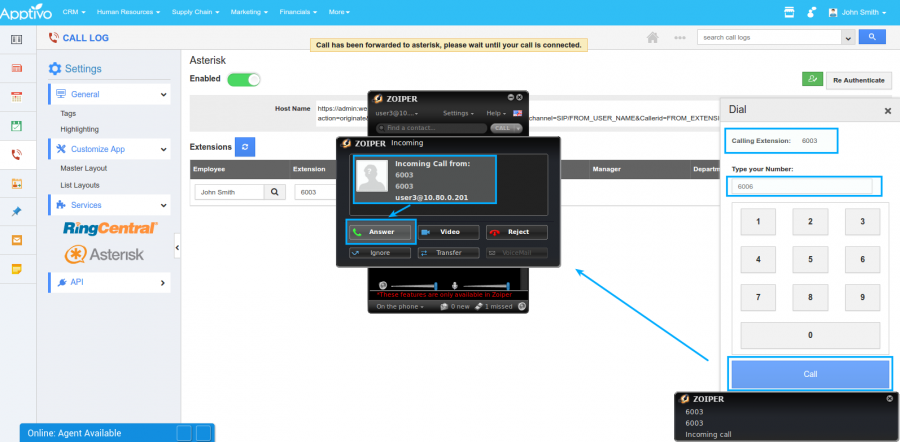Open the red phone call log sidebar icon
This screenshot has width=900, height=442.
[x=17, y=154]
